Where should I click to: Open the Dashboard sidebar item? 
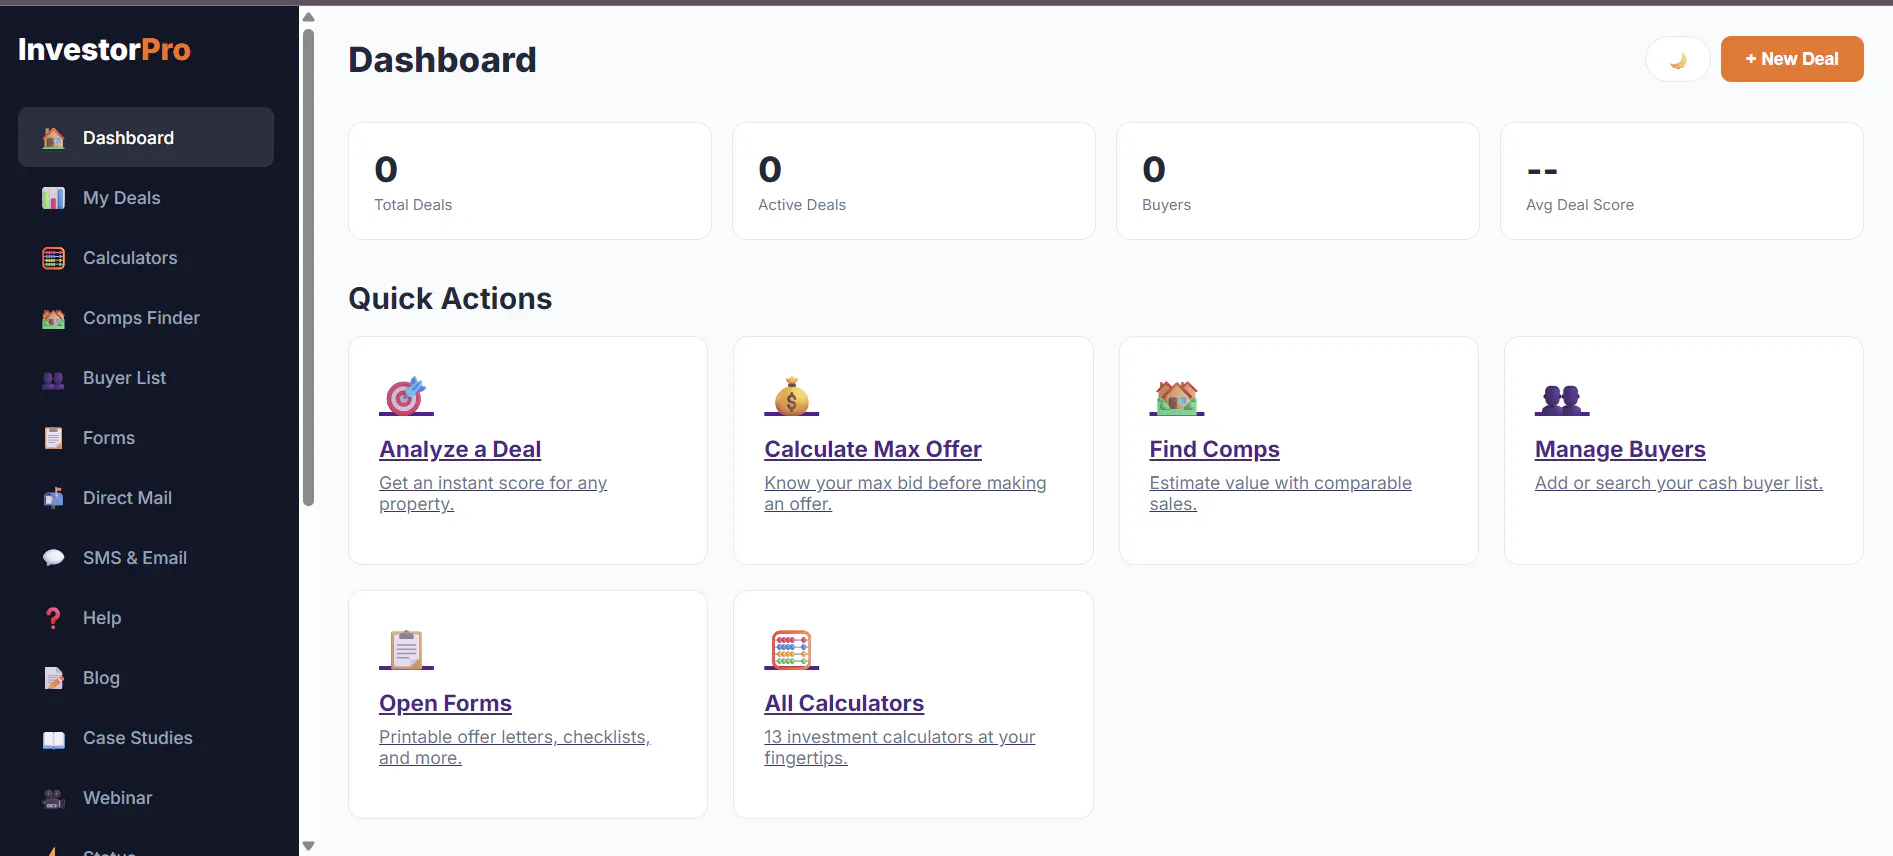click(x=146, y=137)
